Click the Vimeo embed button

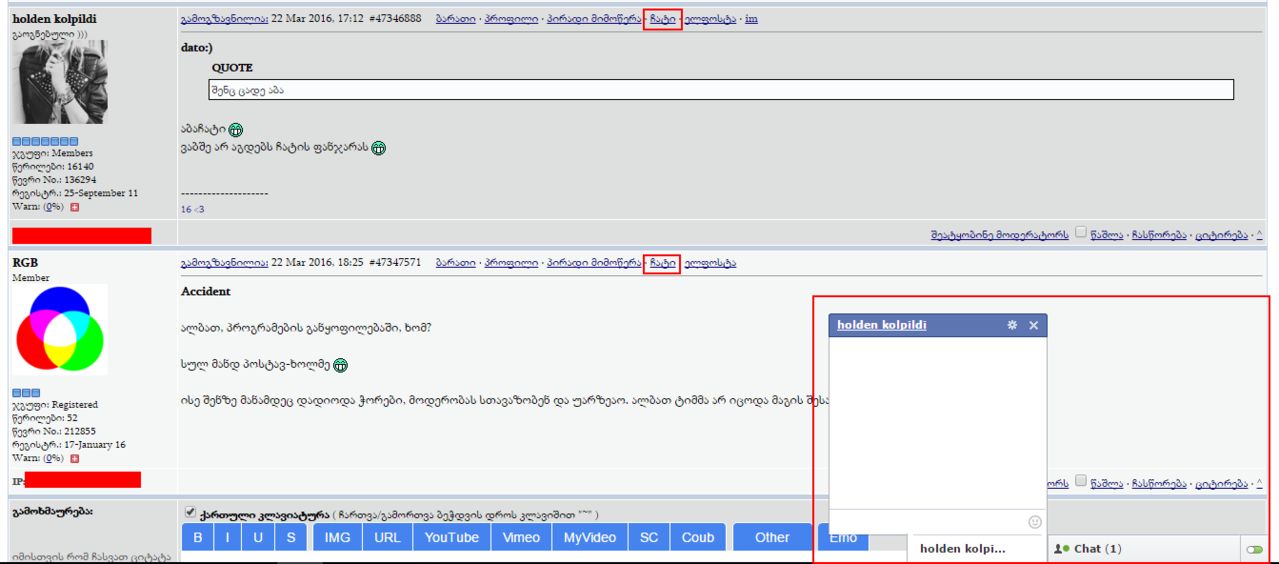point(521,537)
